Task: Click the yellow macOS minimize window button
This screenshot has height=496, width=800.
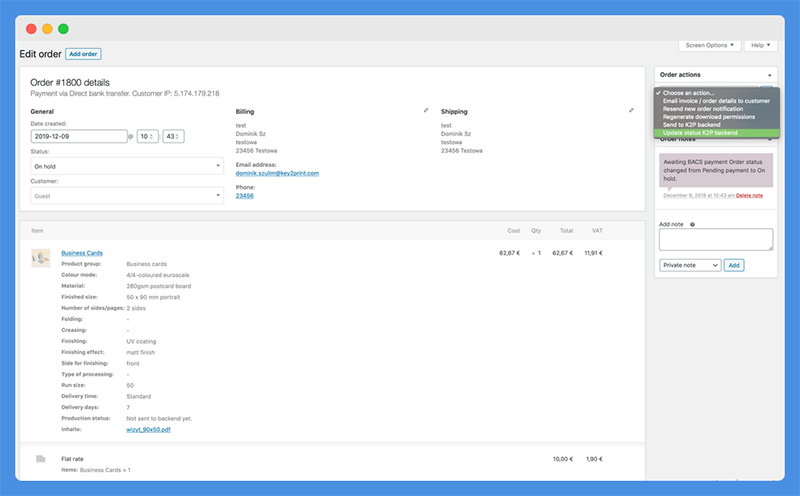Action: point(47,29)
